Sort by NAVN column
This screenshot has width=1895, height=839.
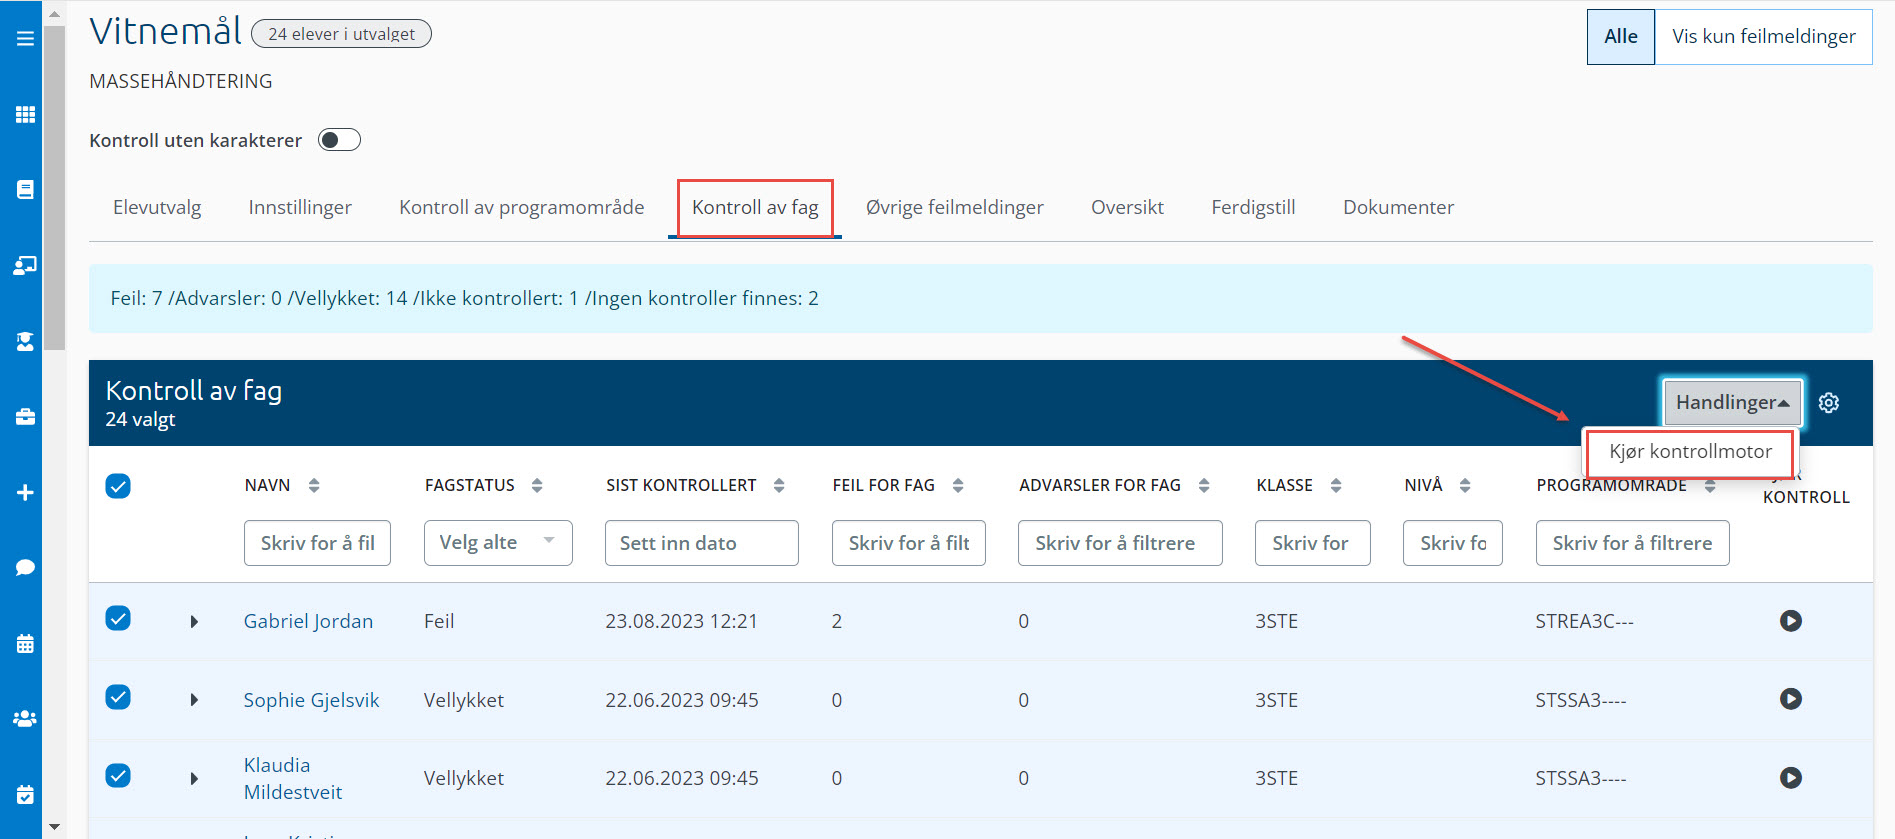point(314,485)
